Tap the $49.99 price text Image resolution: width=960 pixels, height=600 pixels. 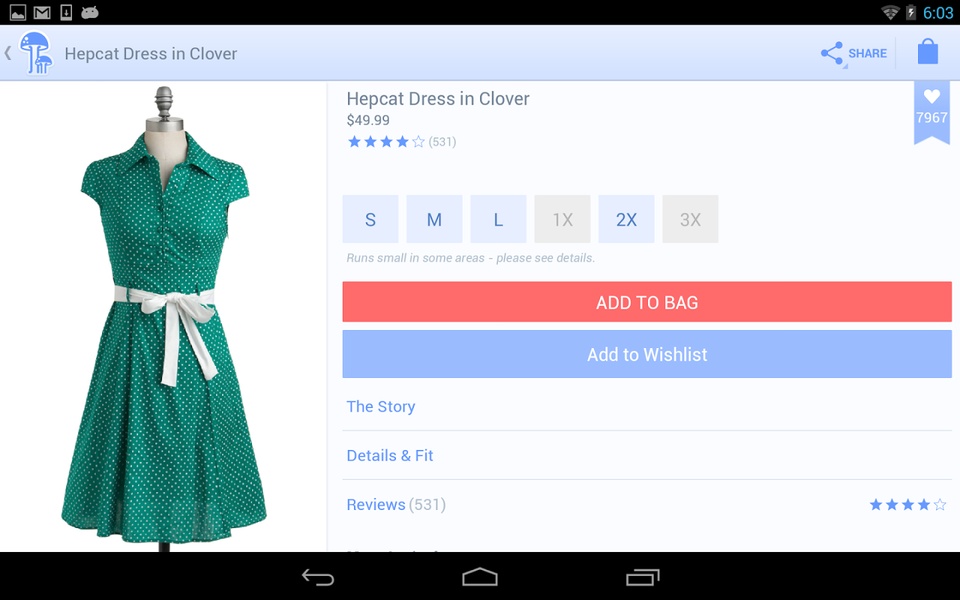click(x=368, y=120)
